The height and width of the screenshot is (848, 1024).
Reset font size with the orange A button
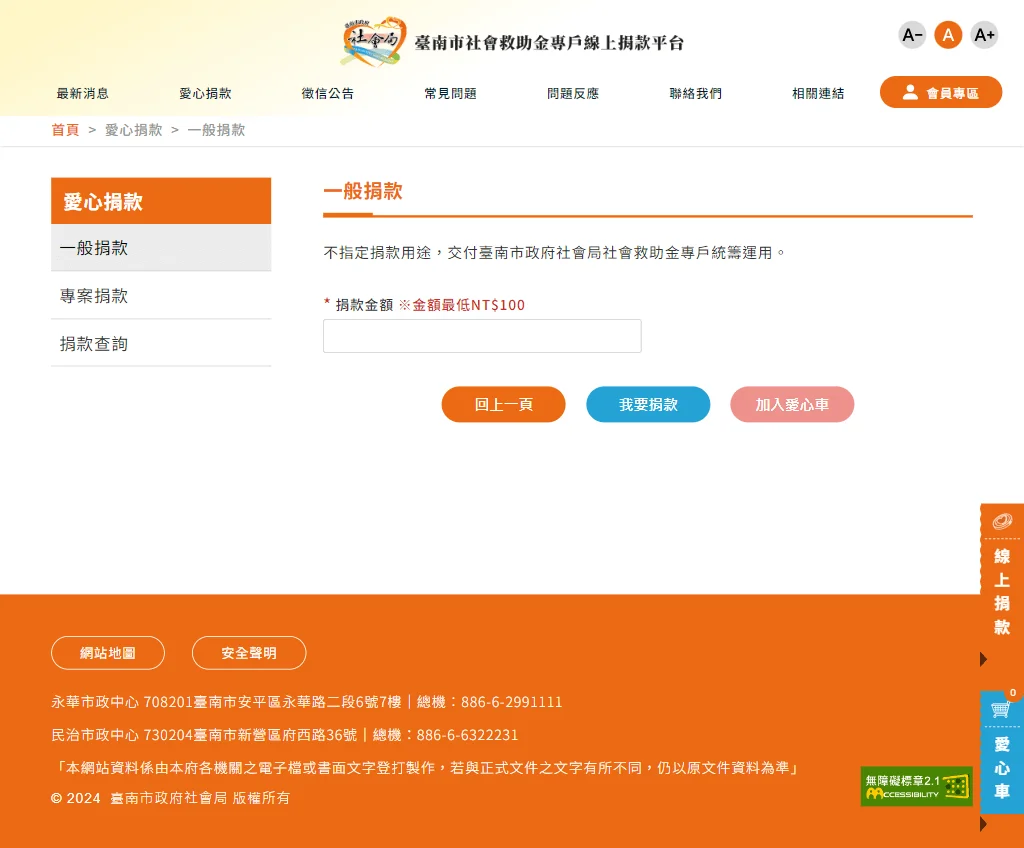(x=948, y=35)
